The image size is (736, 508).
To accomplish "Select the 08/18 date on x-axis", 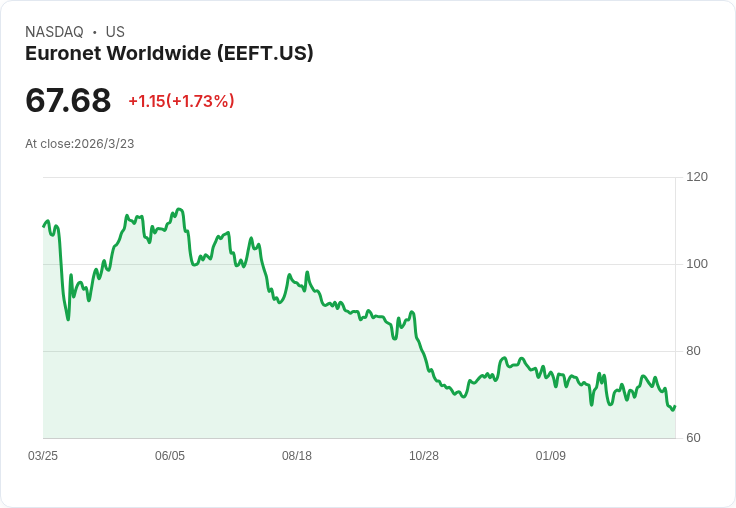I will click(x=297, y=456).
